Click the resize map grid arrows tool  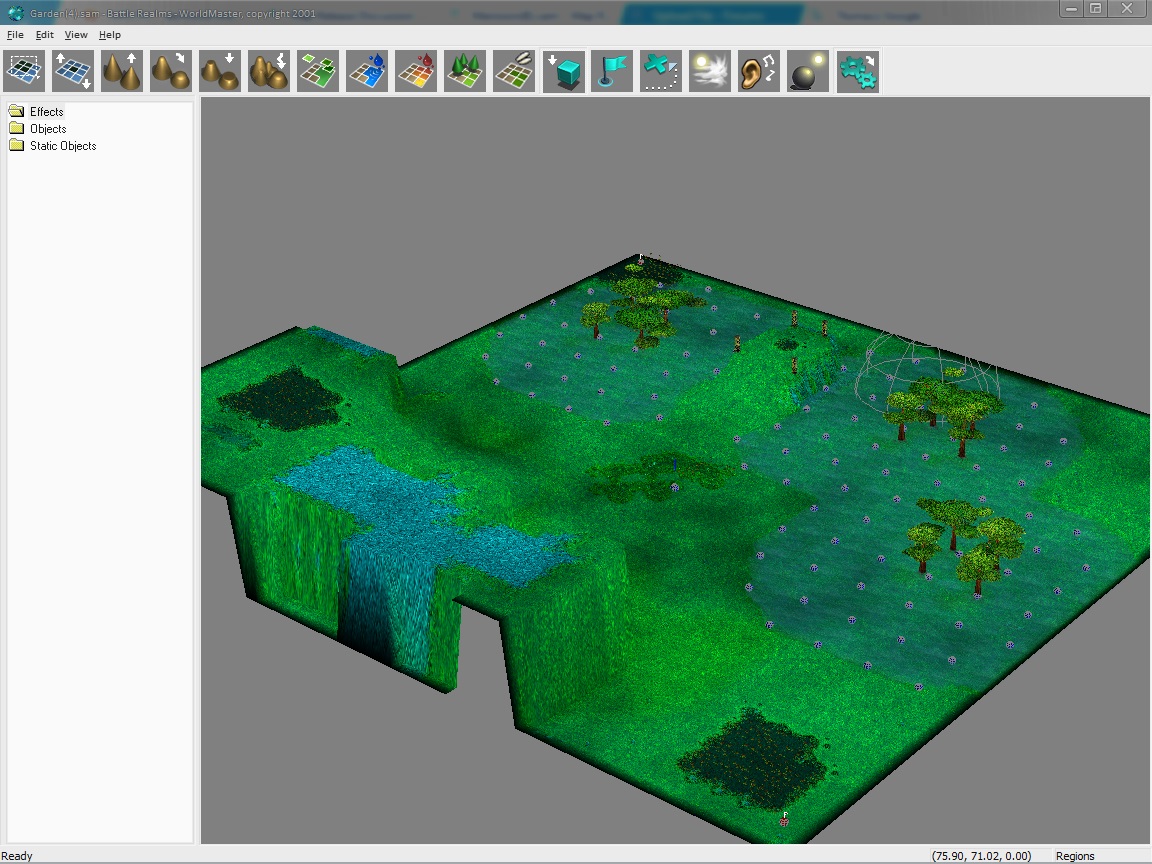click(x=73, y=72)
